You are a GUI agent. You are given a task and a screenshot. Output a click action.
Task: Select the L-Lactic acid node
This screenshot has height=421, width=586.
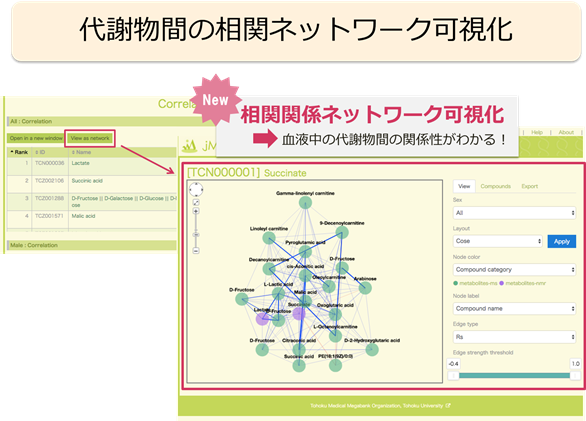click(x=278, y=294)
